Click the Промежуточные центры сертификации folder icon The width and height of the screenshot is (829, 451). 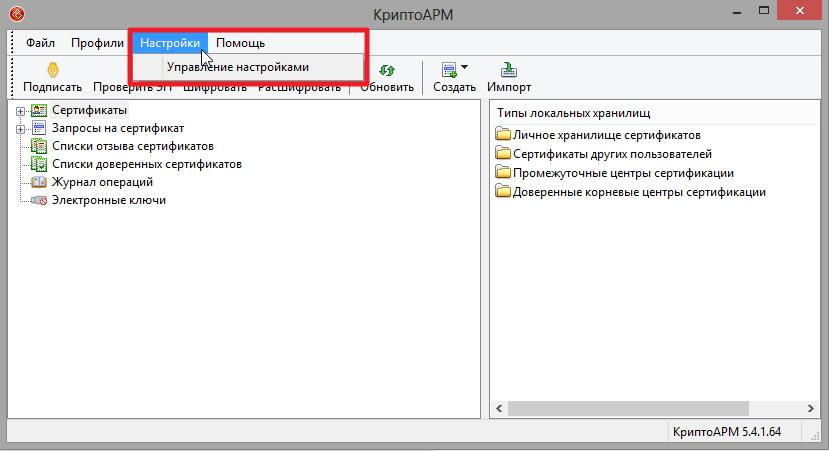click(503, 172)
